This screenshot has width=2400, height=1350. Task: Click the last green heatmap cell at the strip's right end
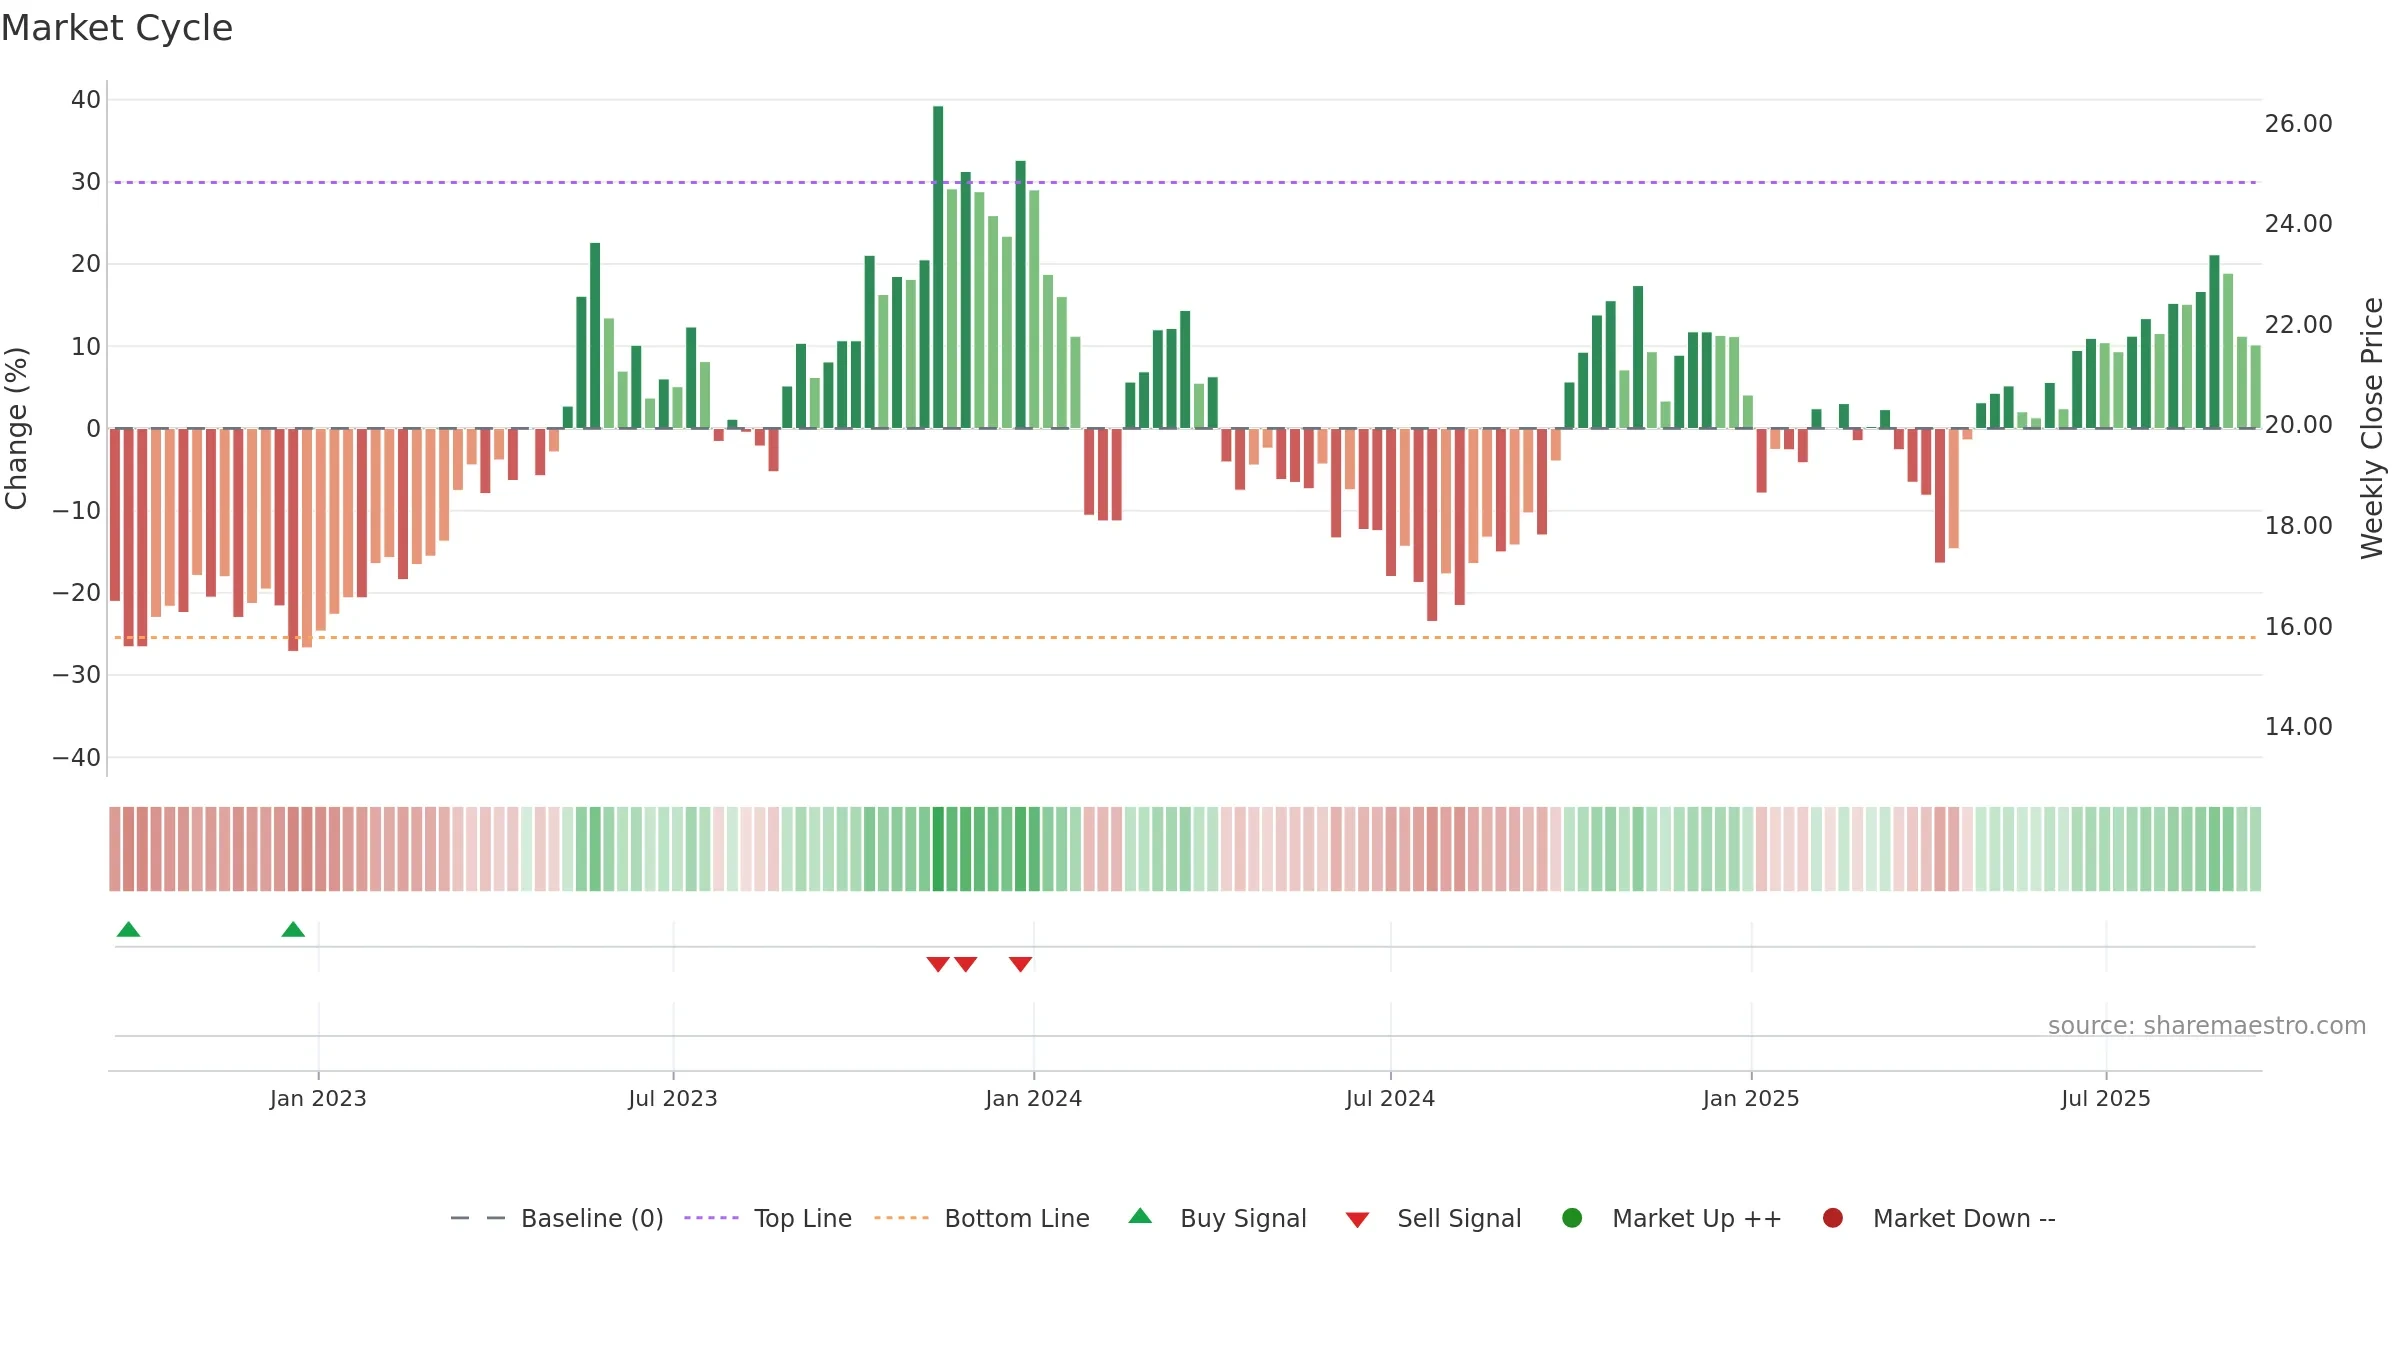pos(2255,849)
